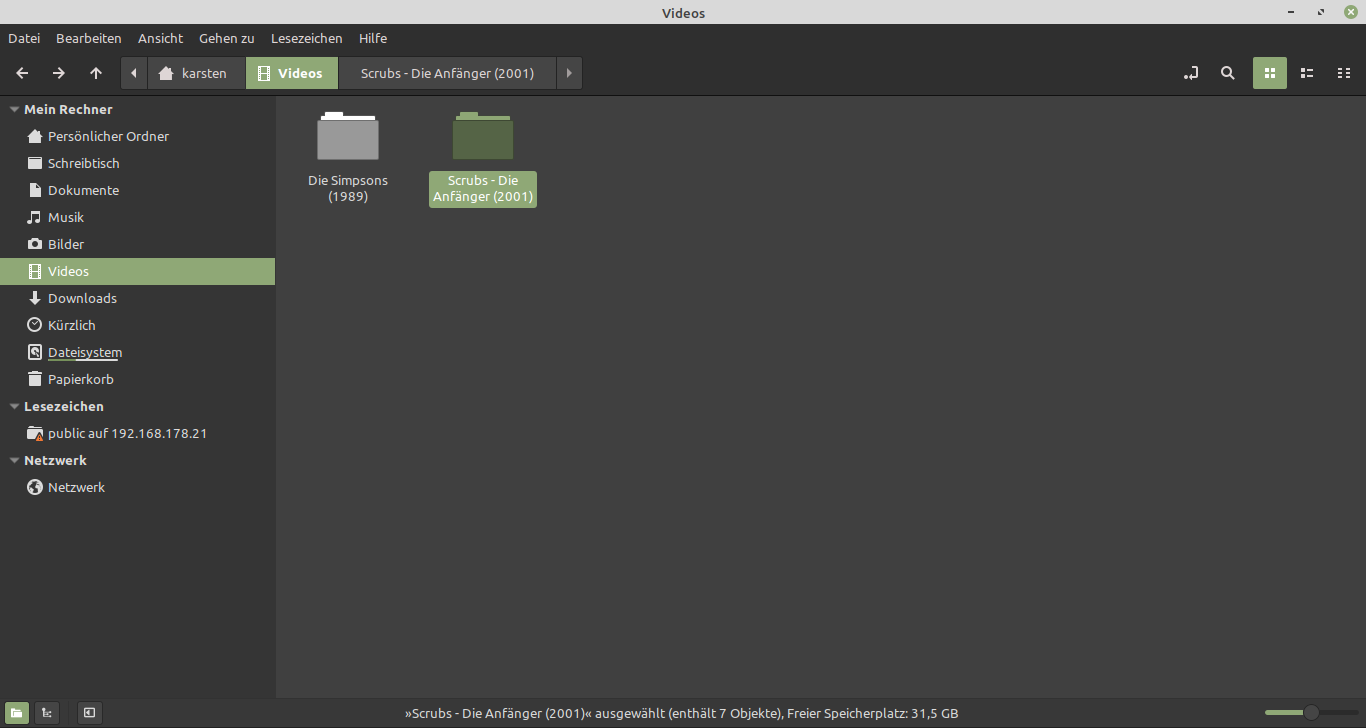
Task: Open the Hilfe menu
Action: pyautogui.click(x=373, y=38)
